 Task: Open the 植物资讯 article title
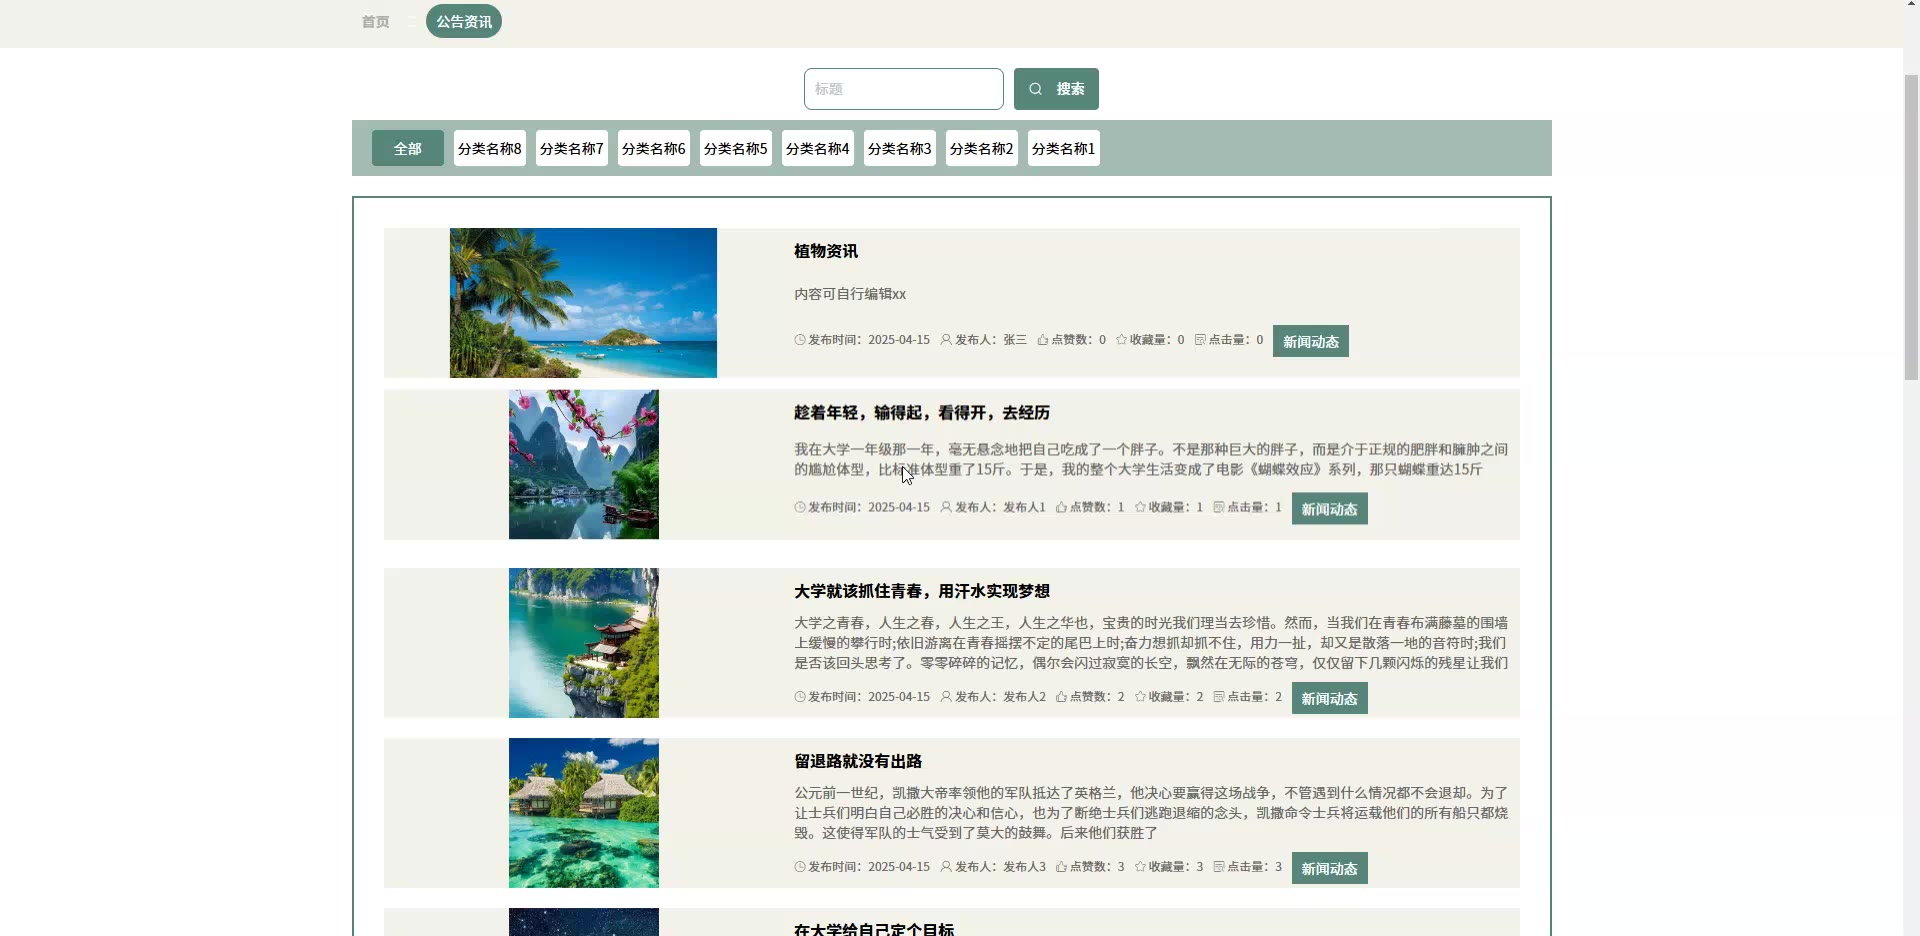[826, 251]
